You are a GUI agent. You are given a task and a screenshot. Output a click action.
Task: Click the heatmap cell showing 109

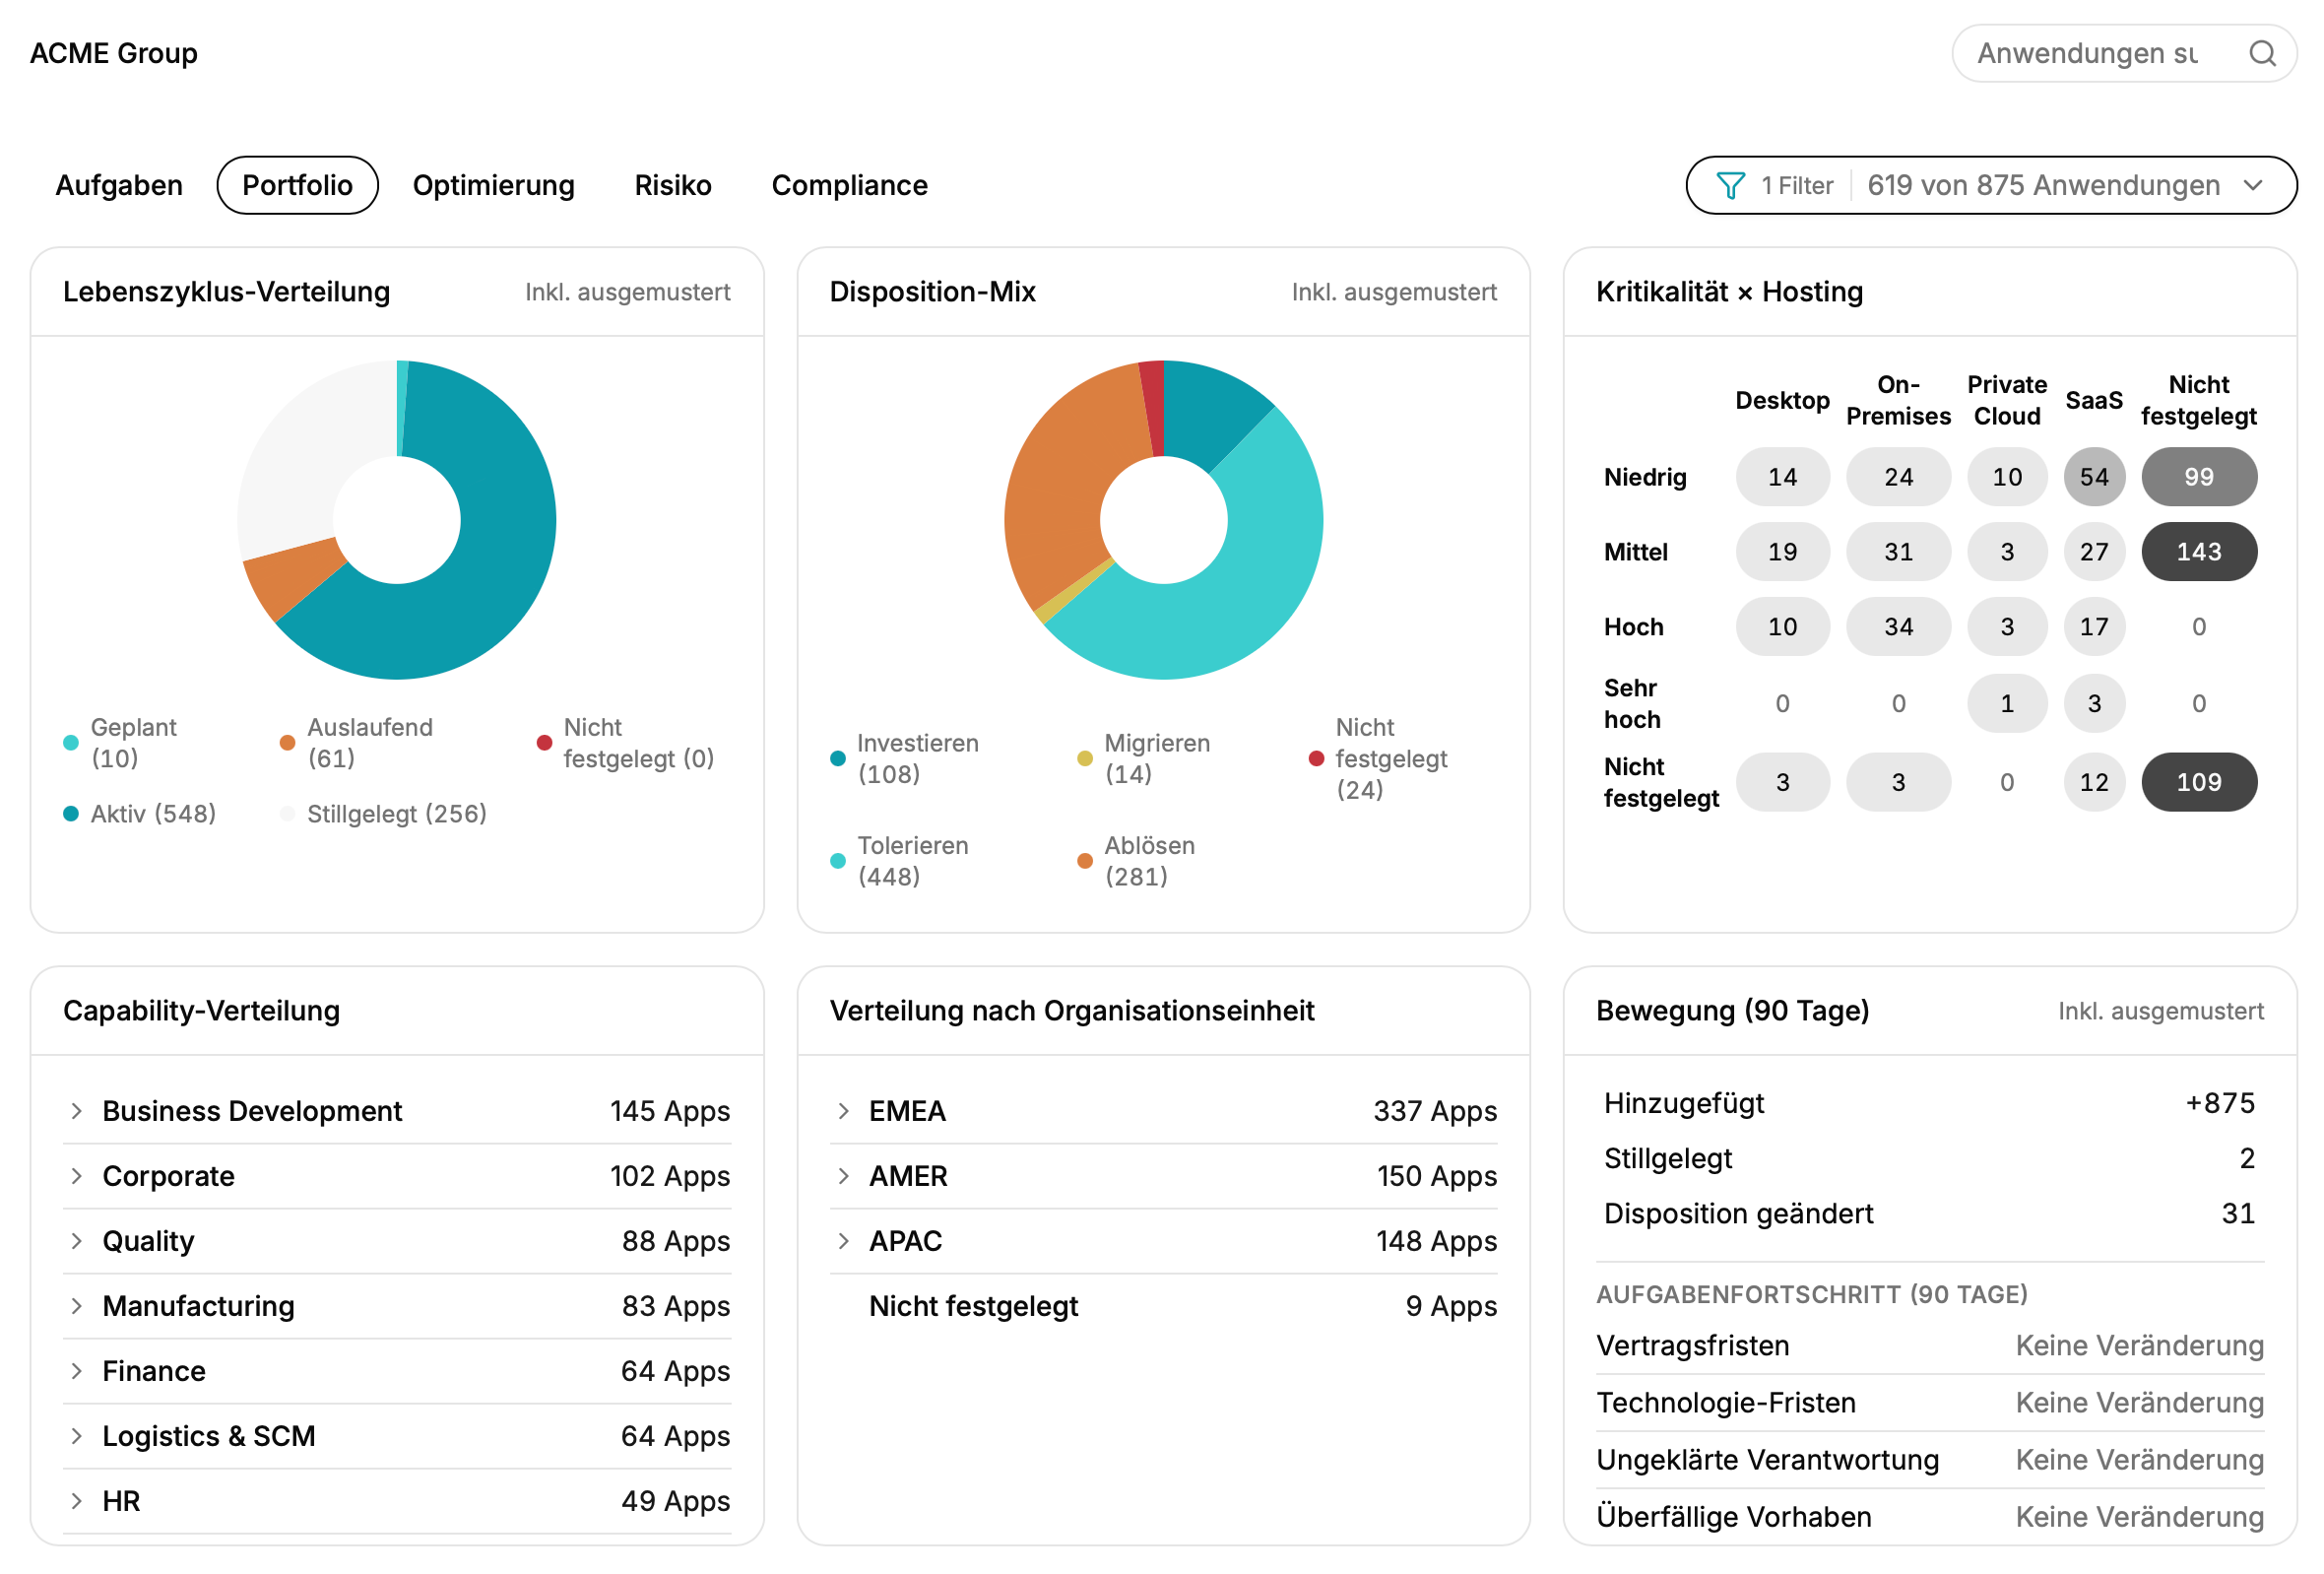(x=2198, y=782)
